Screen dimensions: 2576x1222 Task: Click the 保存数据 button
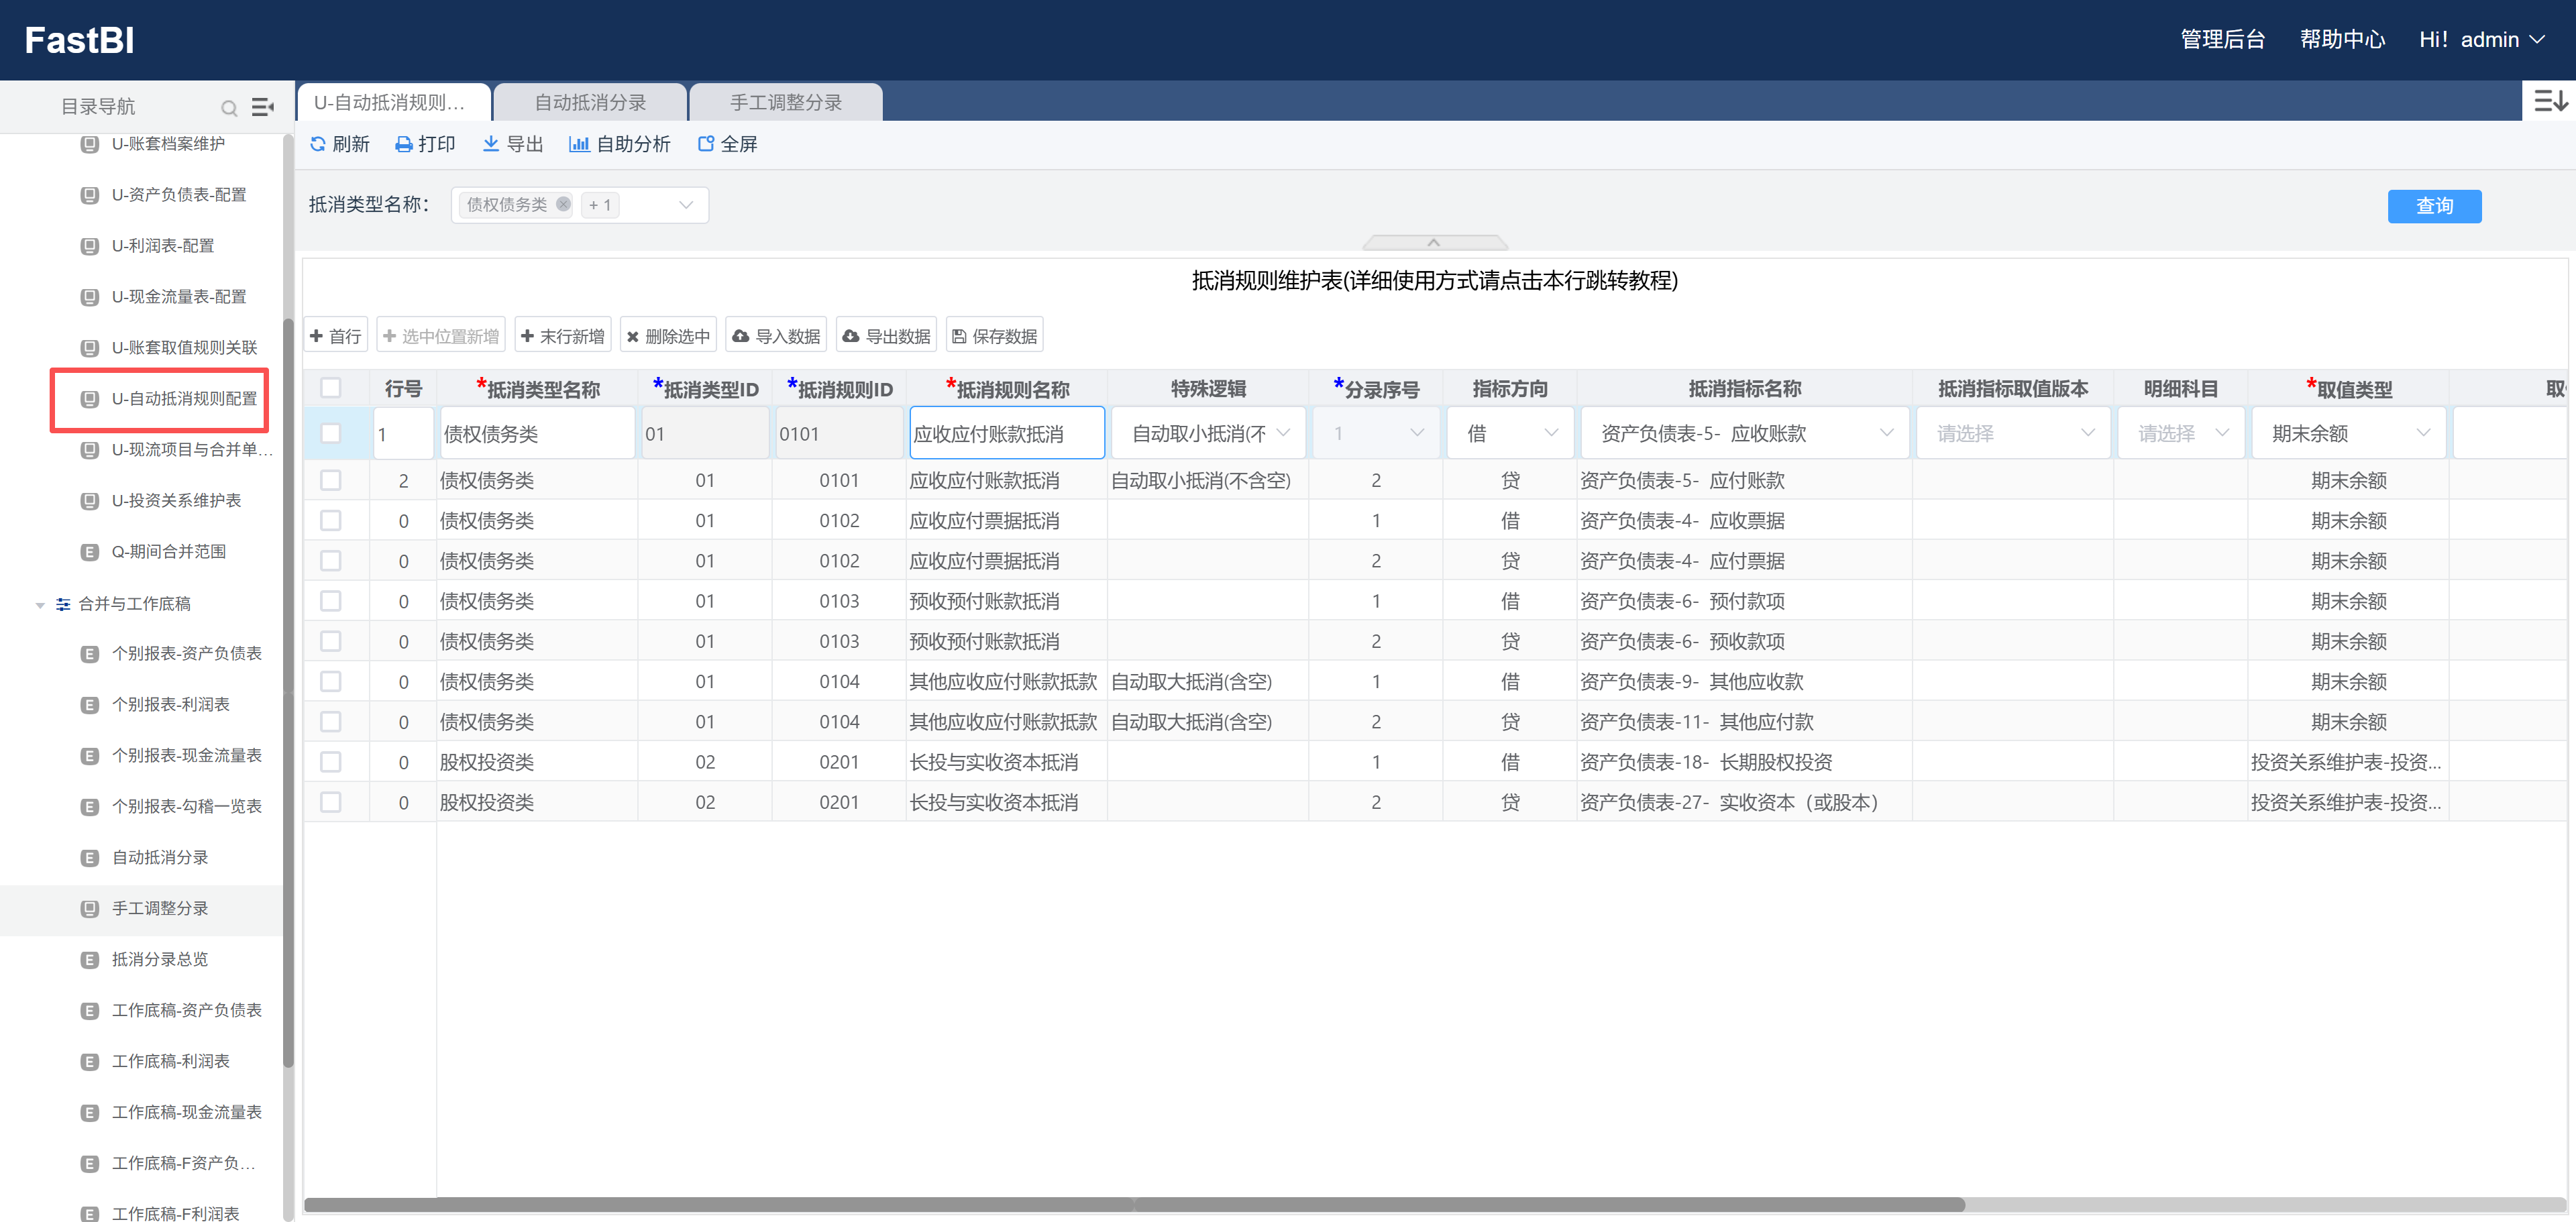(994, 336)
